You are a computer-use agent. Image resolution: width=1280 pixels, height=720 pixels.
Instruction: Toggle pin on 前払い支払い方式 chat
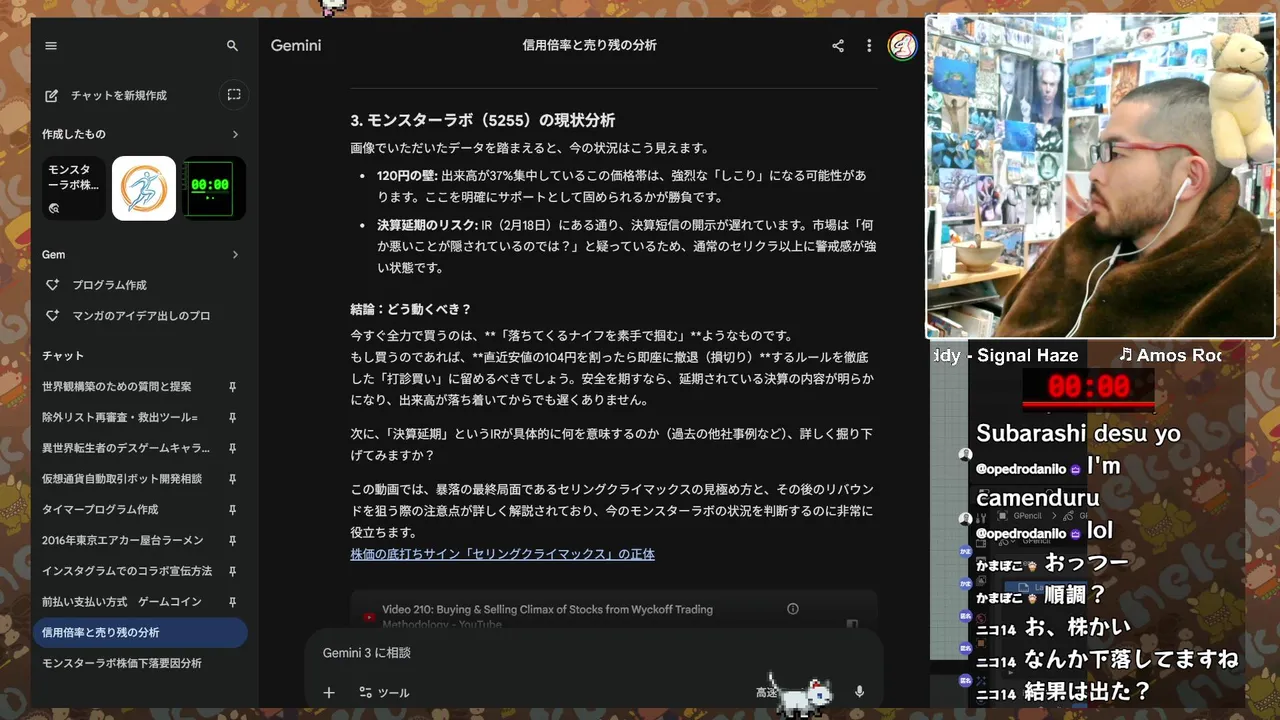pos(232,602)
